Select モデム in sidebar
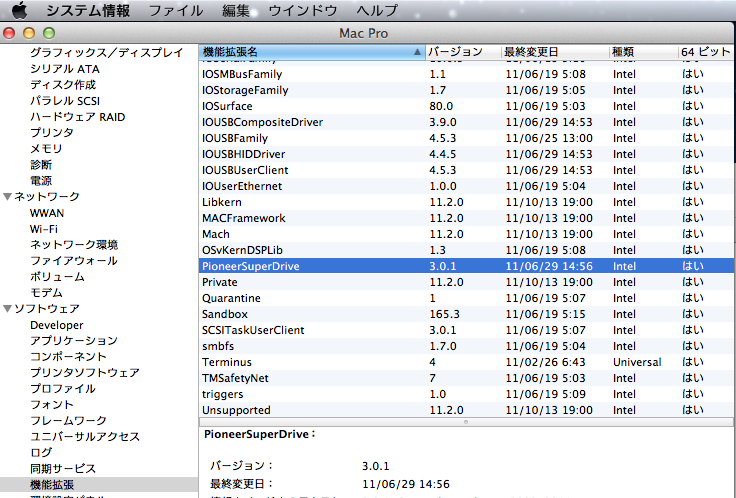The height and width of the screenshot is (498, 736). [x=46, y=293]
